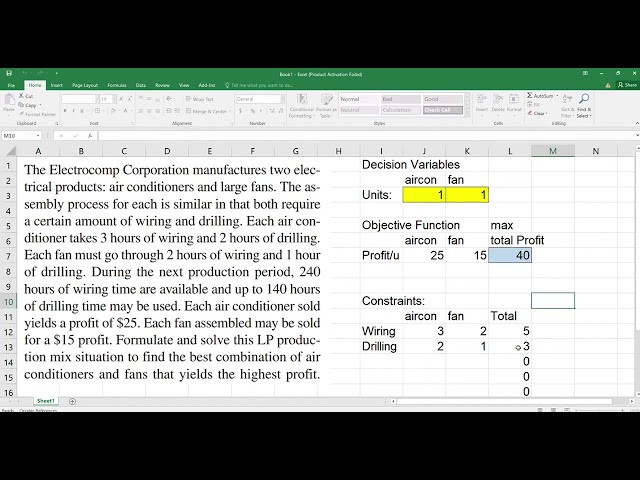Image resolution: width=640 pixels, height=480 pixels.
Task: Open the General number format dropdown
Action: [282, 99]
